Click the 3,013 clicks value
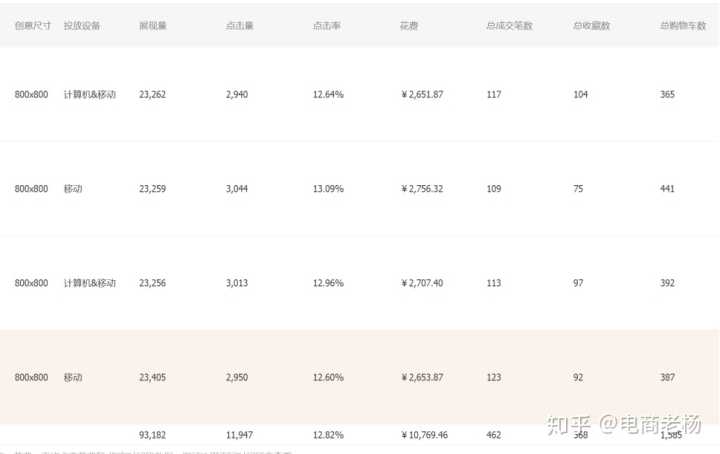 pyautogui.click(x=241, y=283)
